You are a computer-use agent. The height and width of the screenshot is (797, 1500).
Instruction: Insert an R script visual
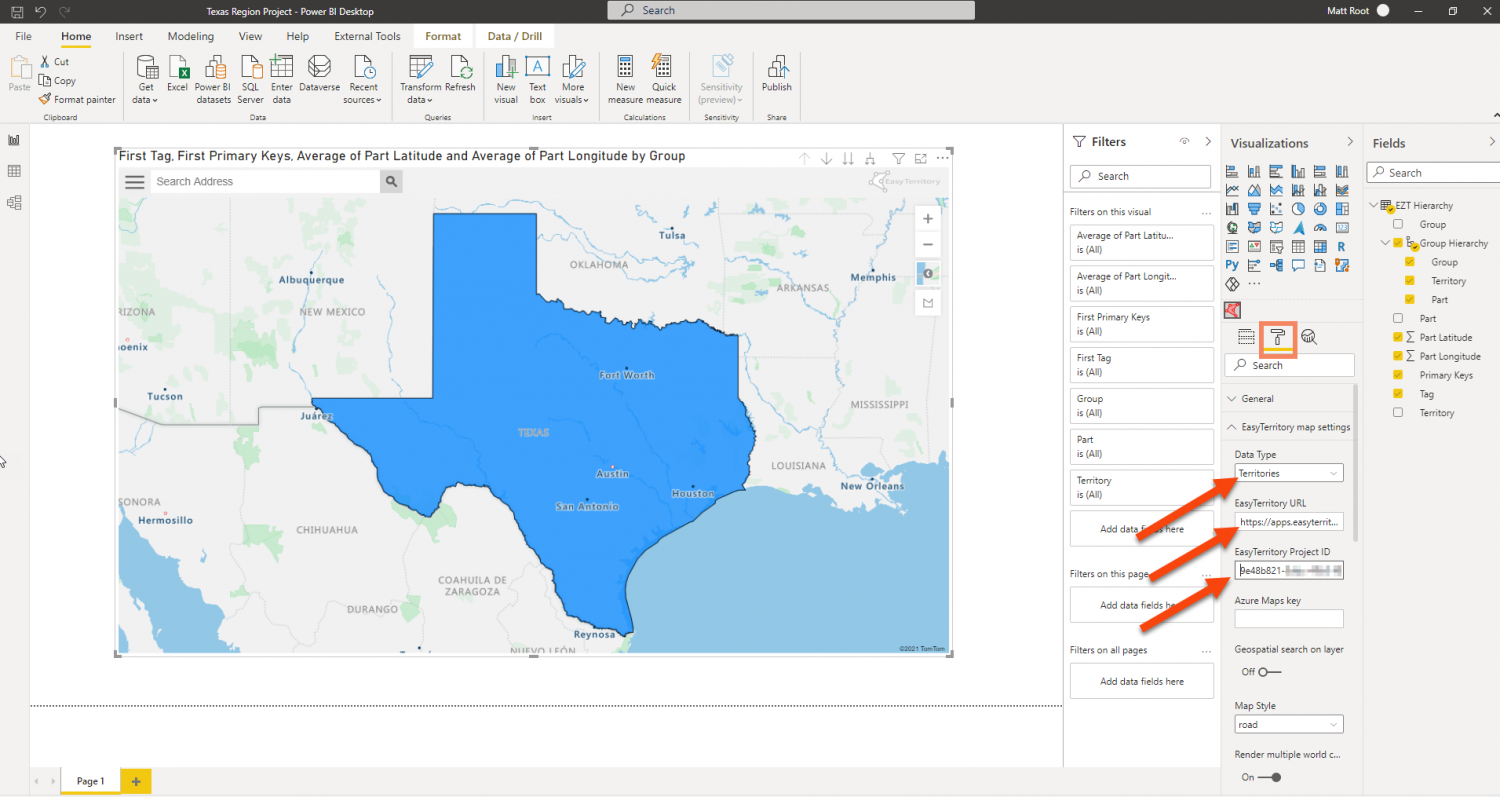point(1342,246)
